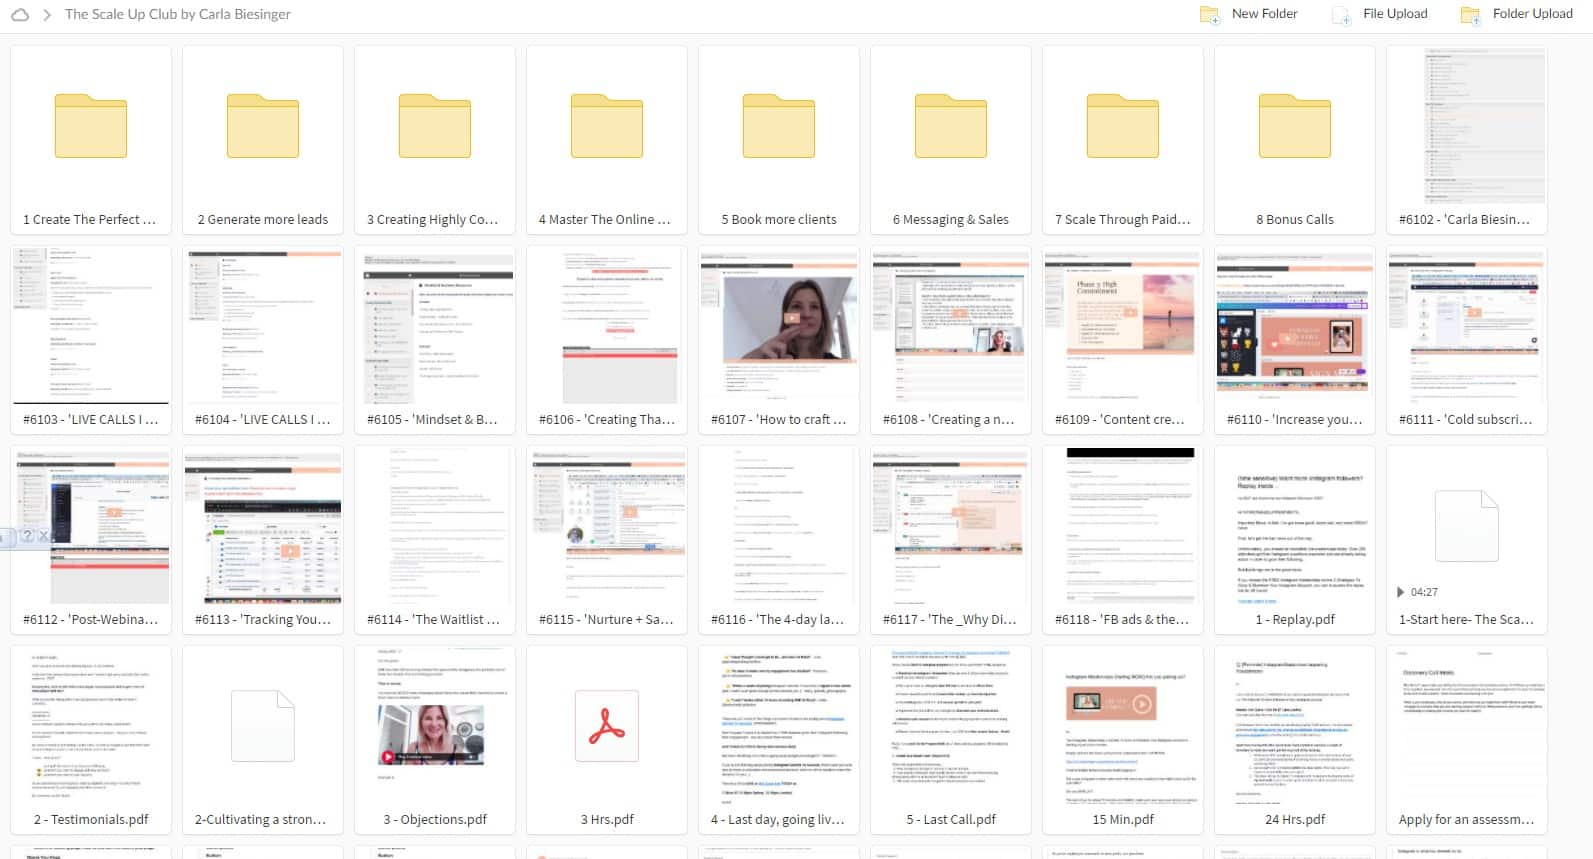Open the '6 Messaging & Sales' folder
The width and height of the screenshot is (1593, 859).
[950, 127]
